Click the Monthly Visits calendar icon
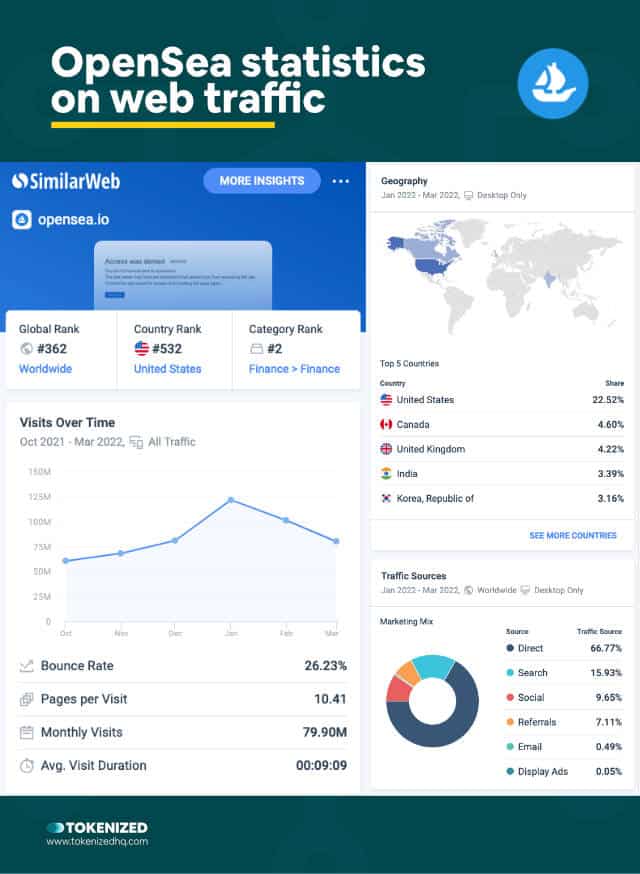This screenshot has height=874, width=640. (26, 732)
